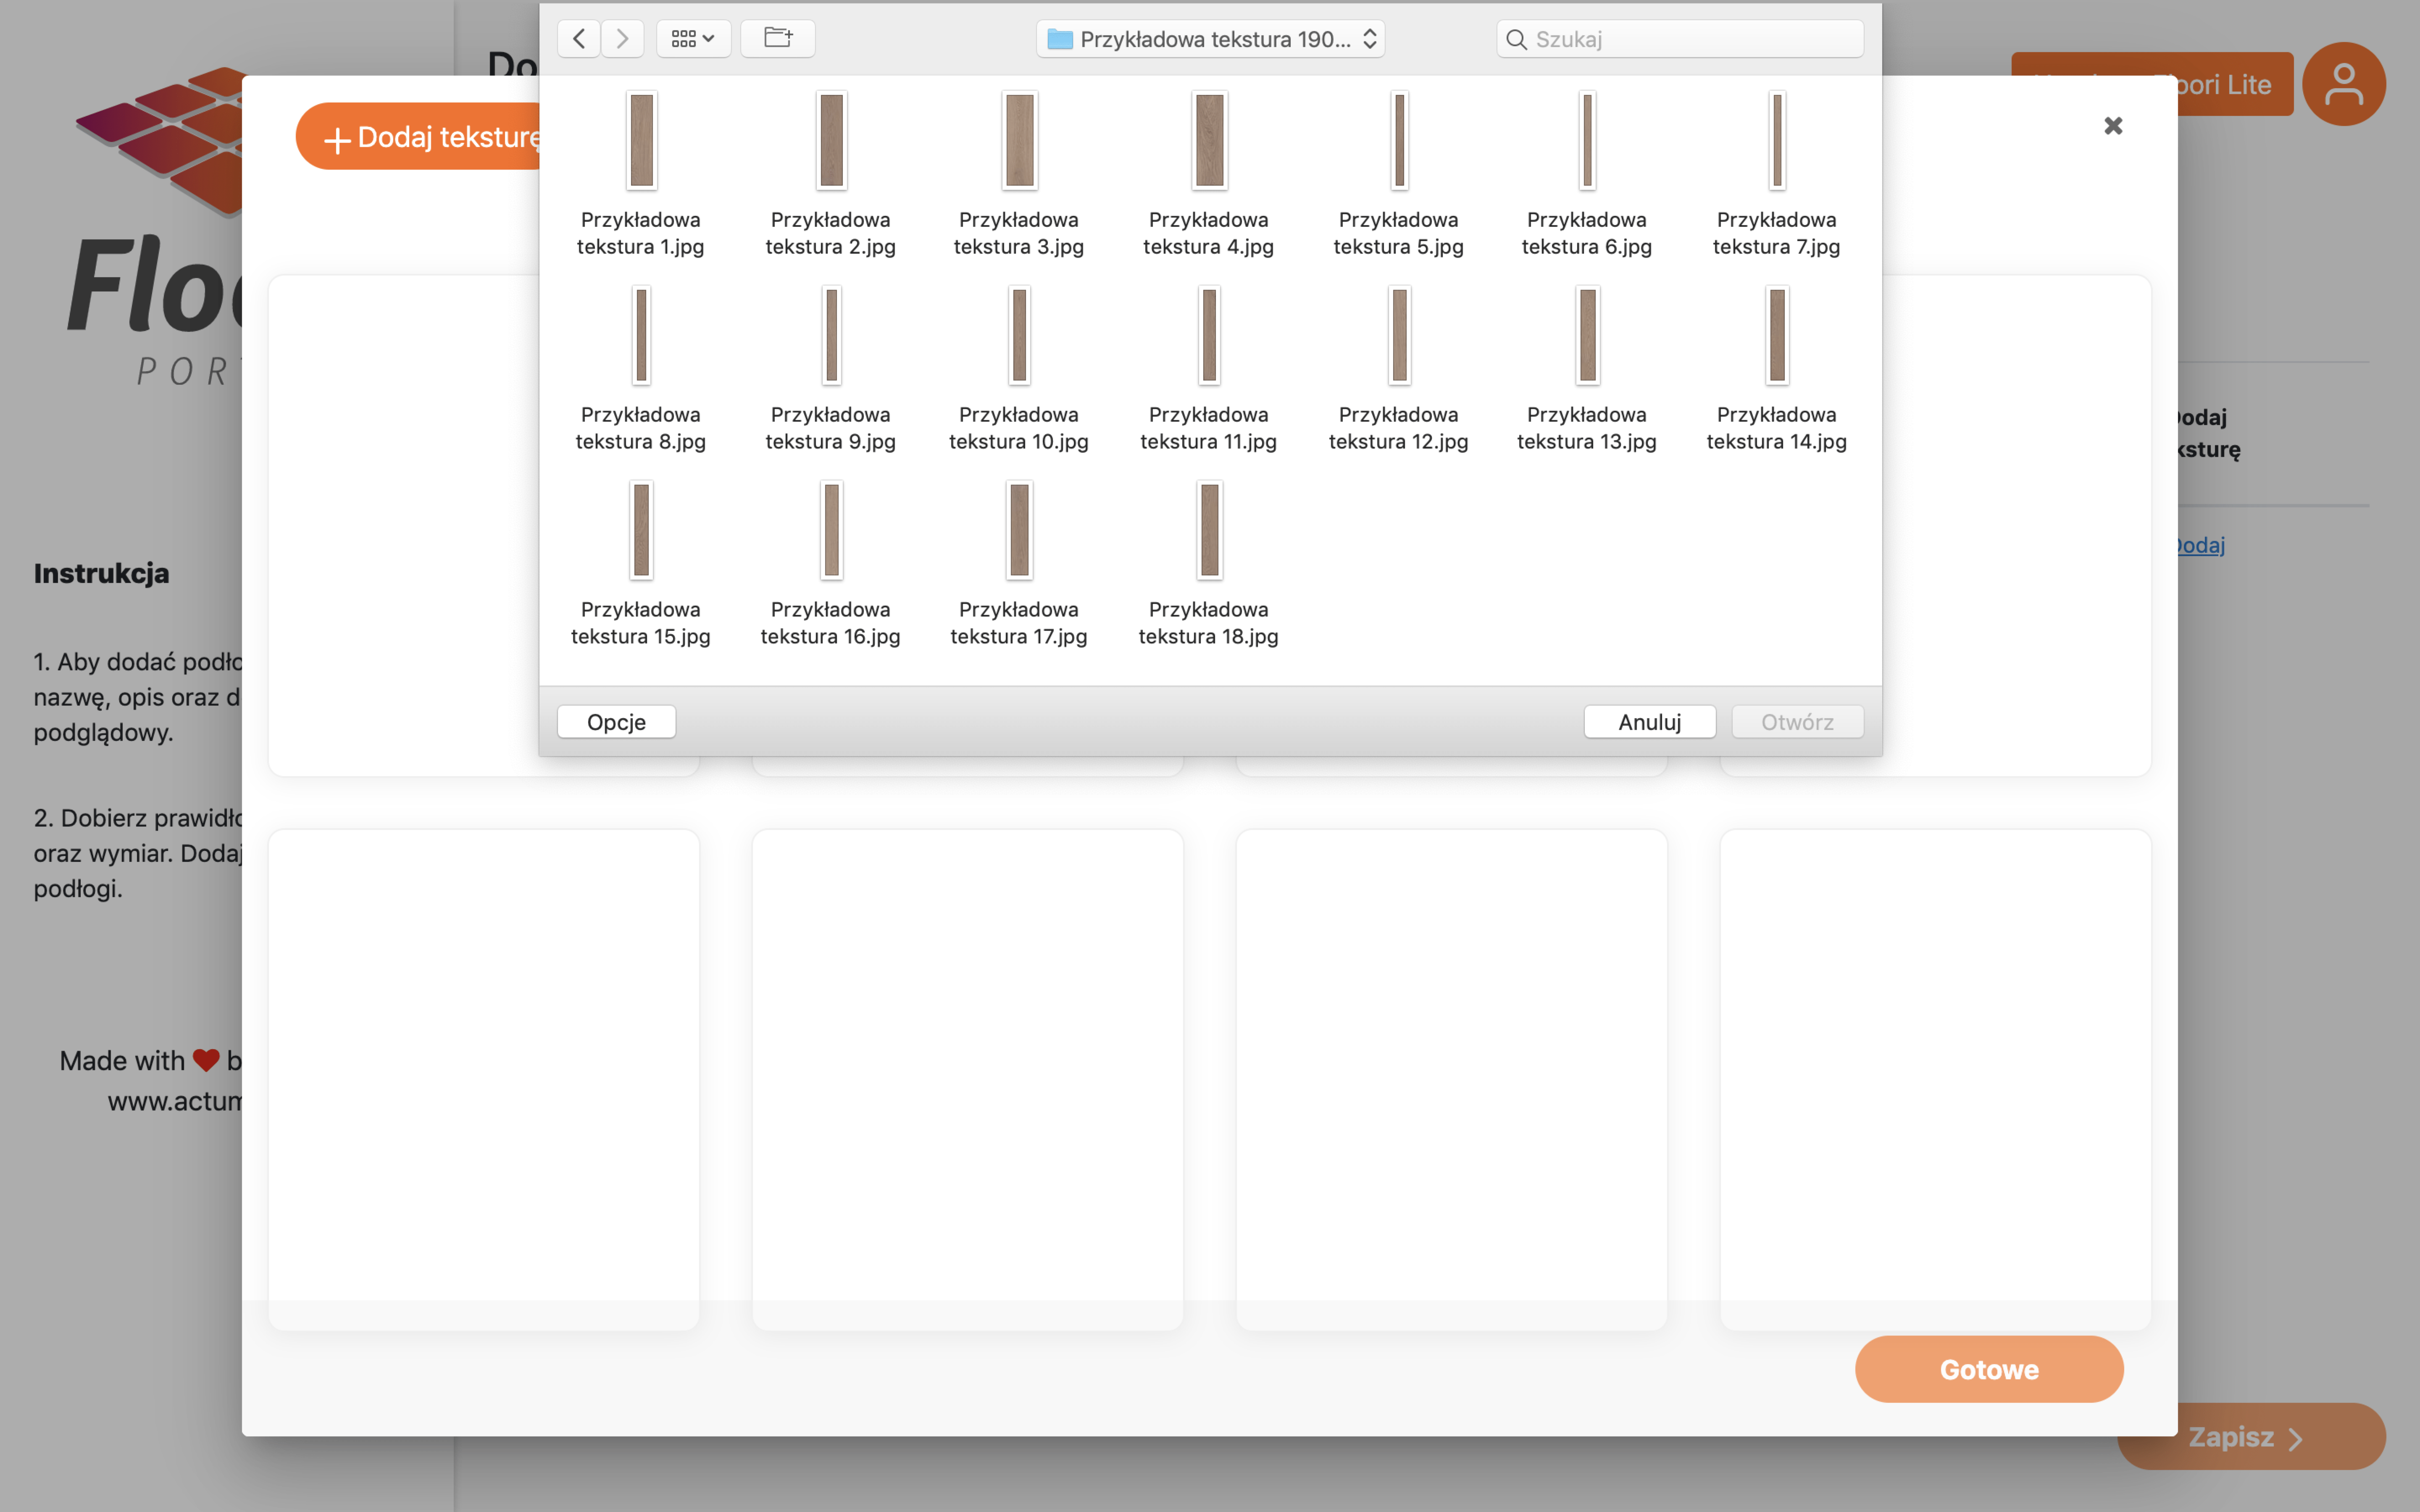The image size is (2420, 1512).
Task: Click the file name Przykładowa tekstura 14.jpg
Action: click(1777, 428)
